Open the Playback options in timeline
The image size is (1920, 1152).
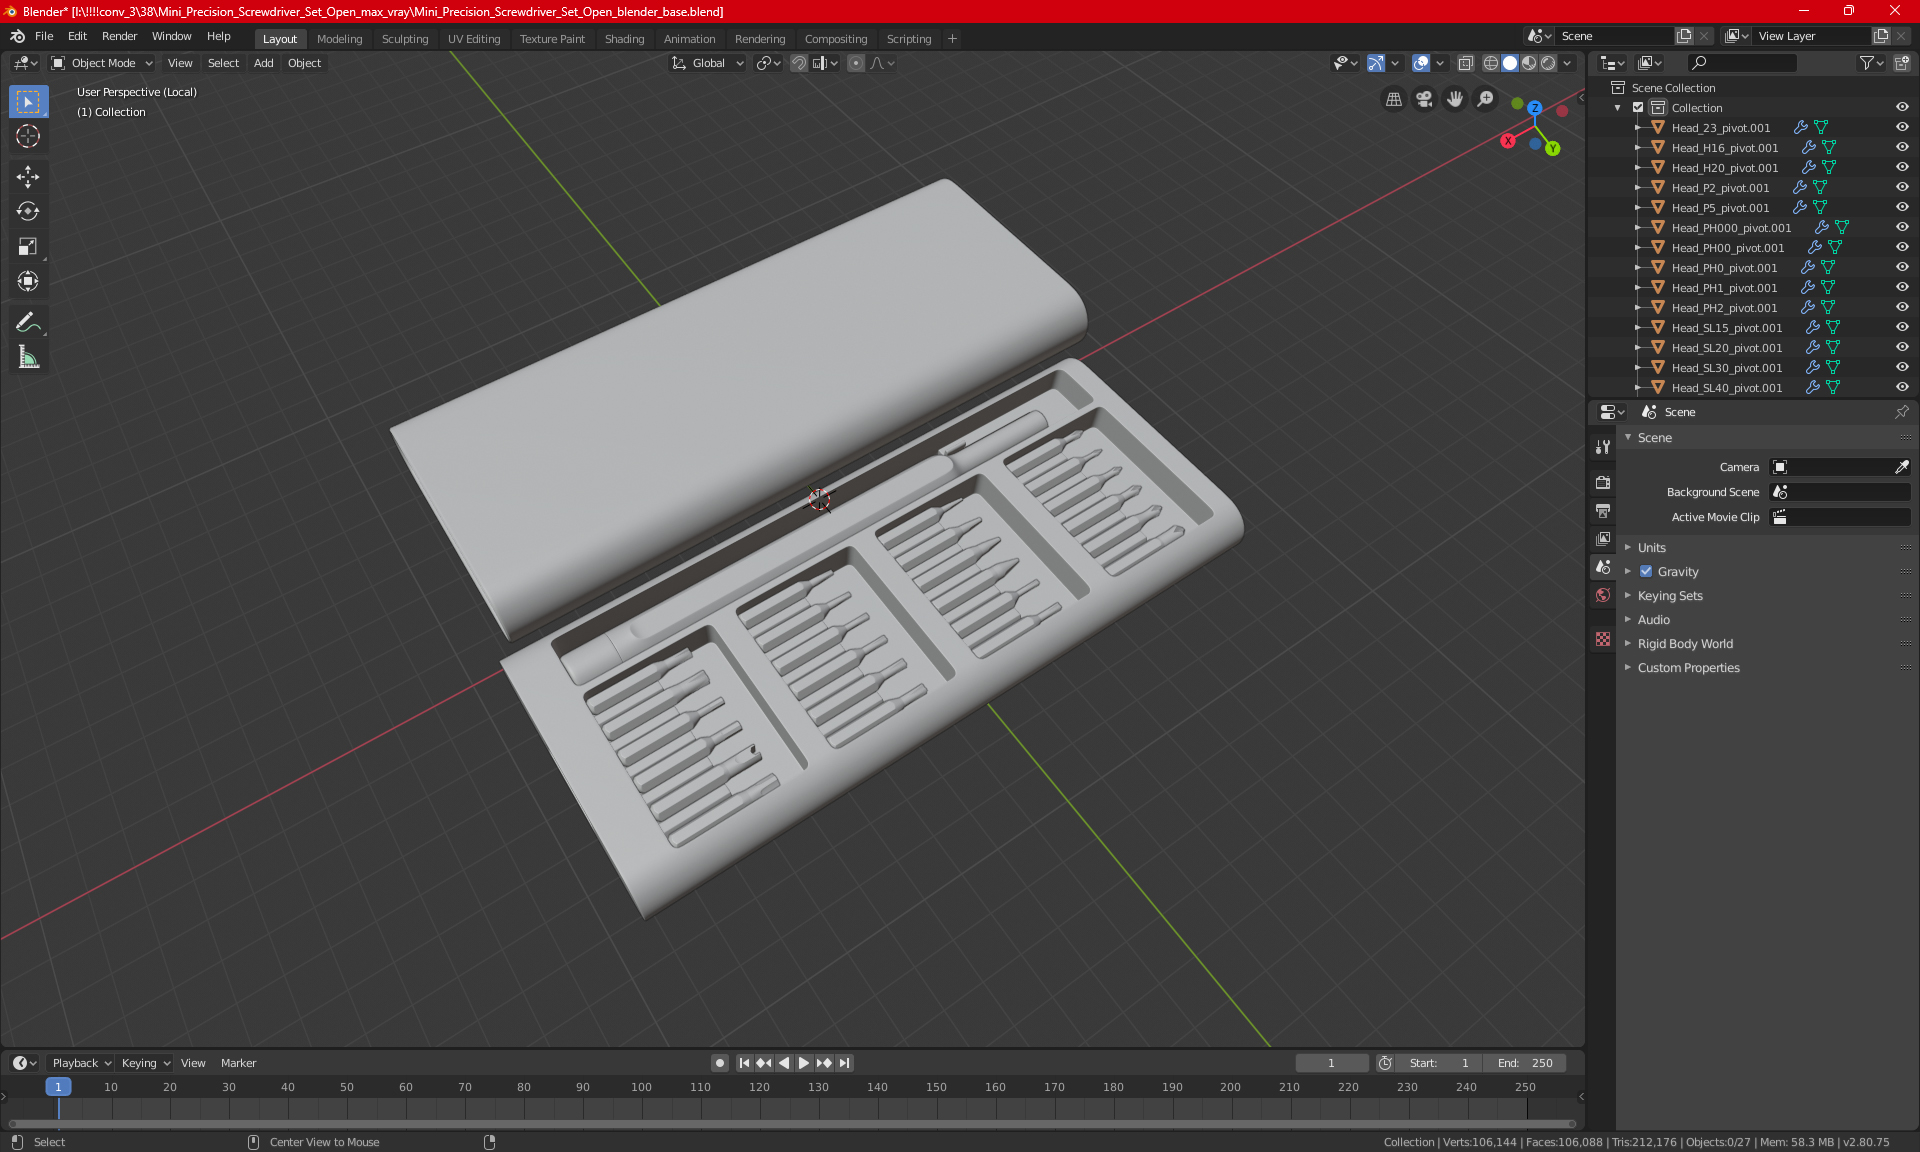point(81,1063)
